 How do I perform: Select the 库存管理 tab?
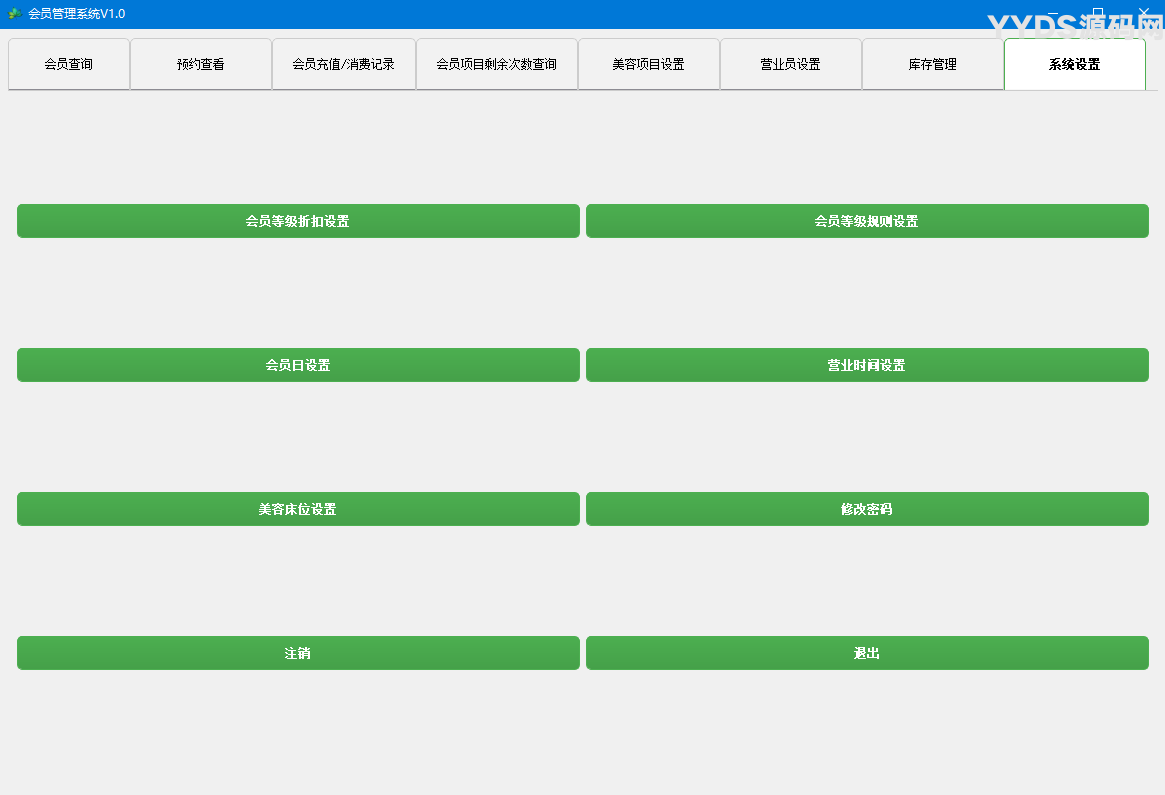tap(933, 63)
